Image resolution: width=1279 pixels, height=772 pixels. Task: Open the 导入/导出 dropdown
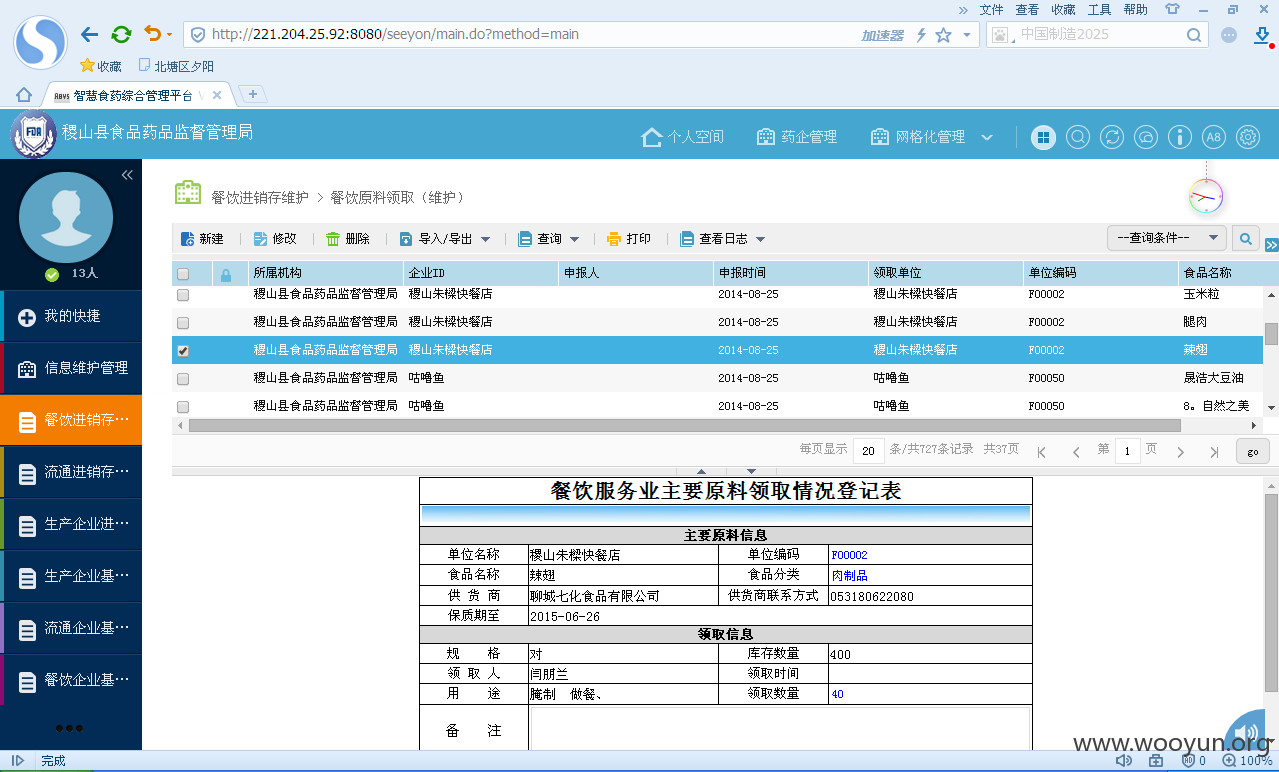(x=444, y=239)
